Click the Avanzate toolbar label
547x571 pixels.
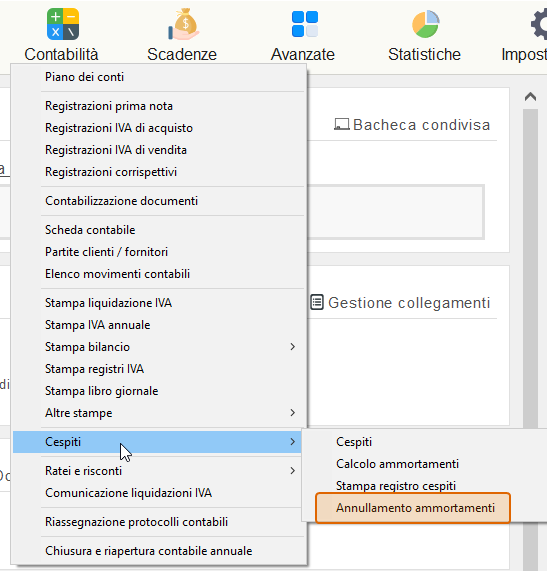coord(303,55)
